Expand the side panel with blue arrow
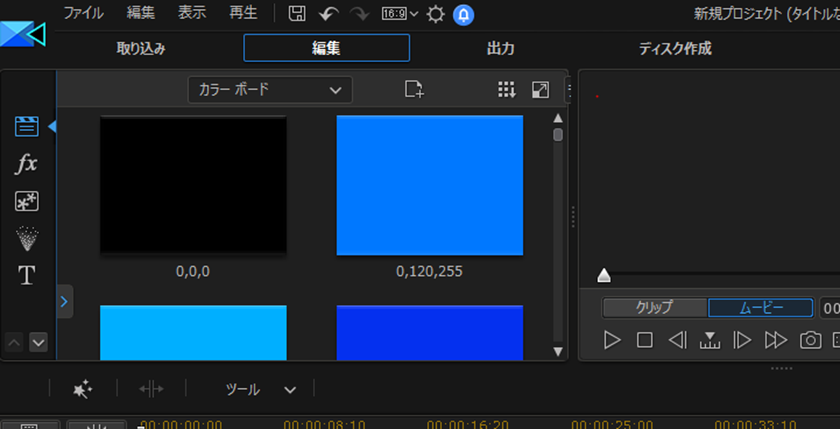840x429 pixels. 64,300
